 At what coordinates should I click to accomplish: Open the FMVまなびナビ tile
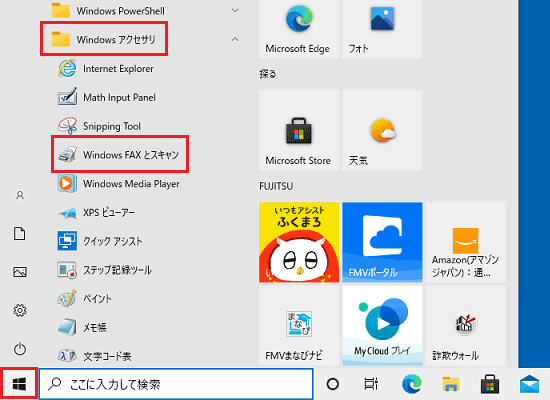pyautogui.click(x=299, y=326)
